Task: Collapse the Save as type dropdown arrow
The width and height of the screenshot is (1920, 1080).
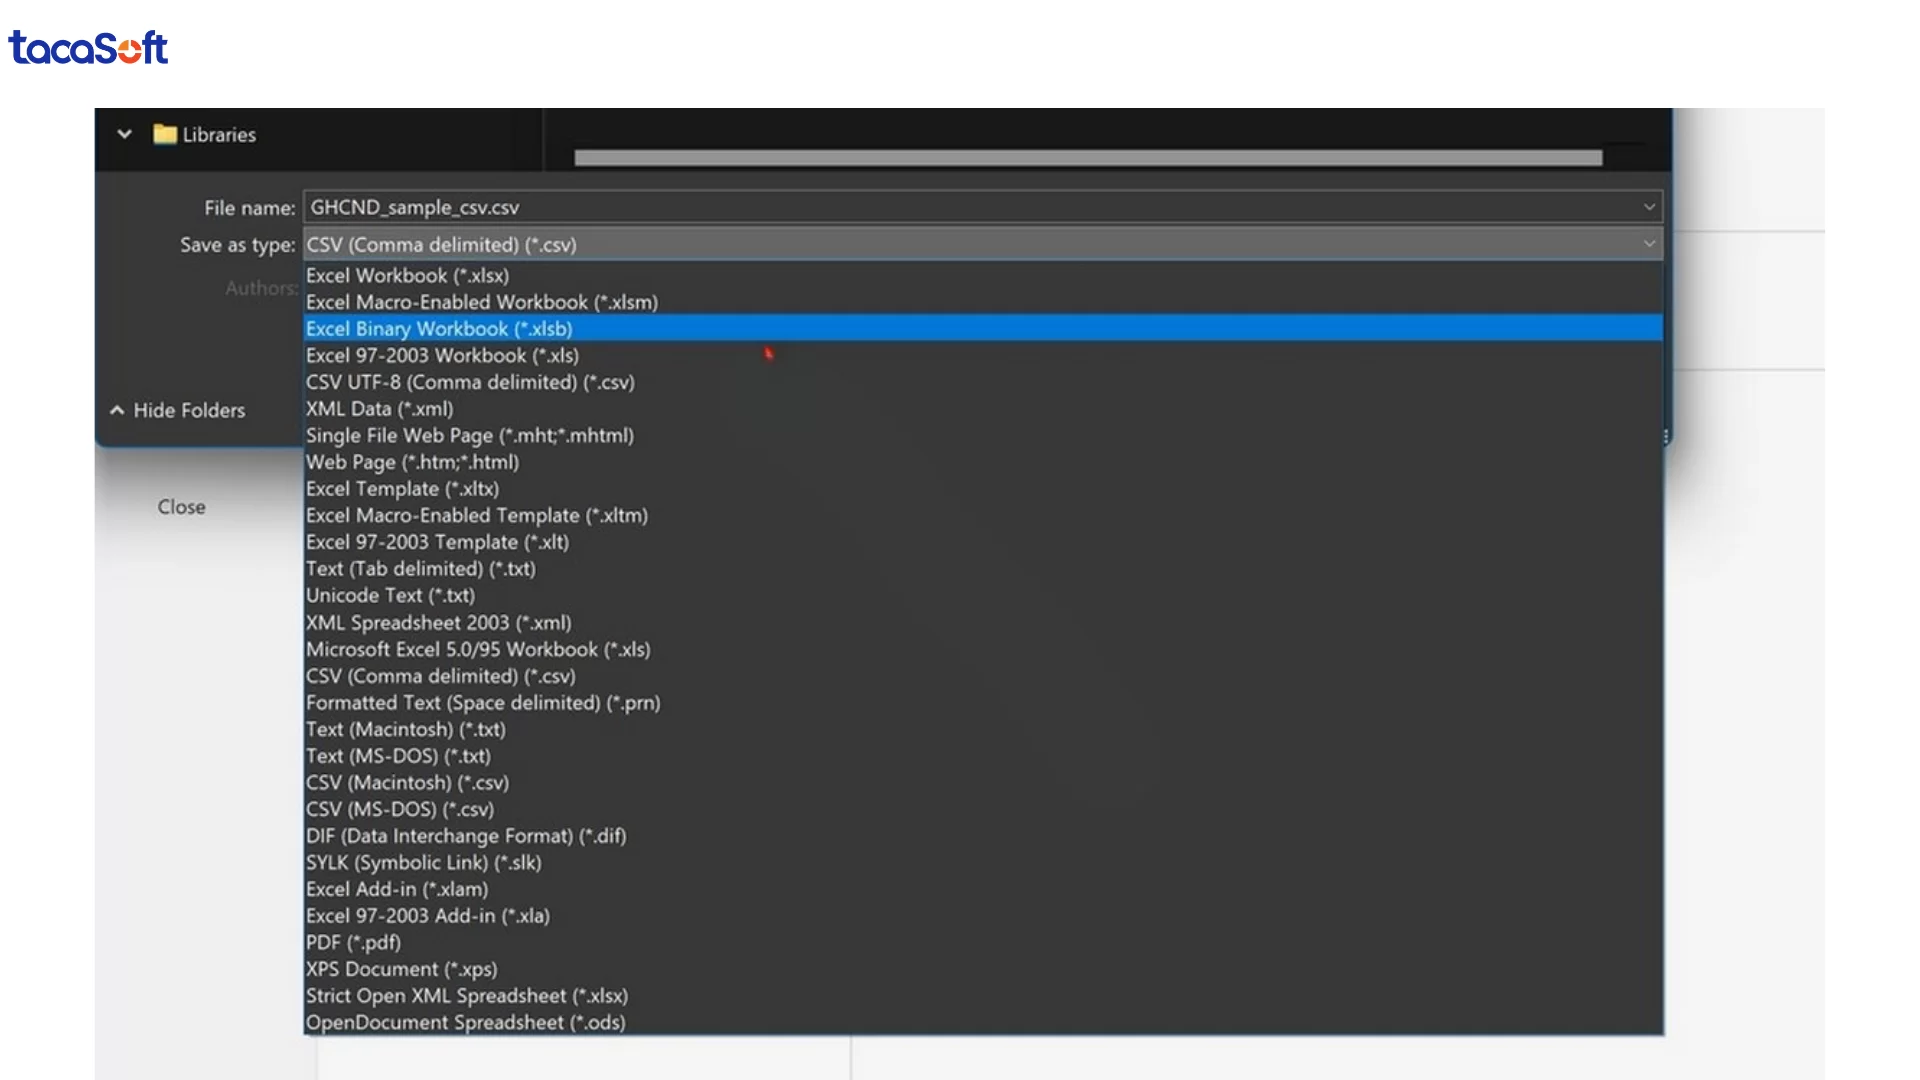Action: (x=1649, y=244)
